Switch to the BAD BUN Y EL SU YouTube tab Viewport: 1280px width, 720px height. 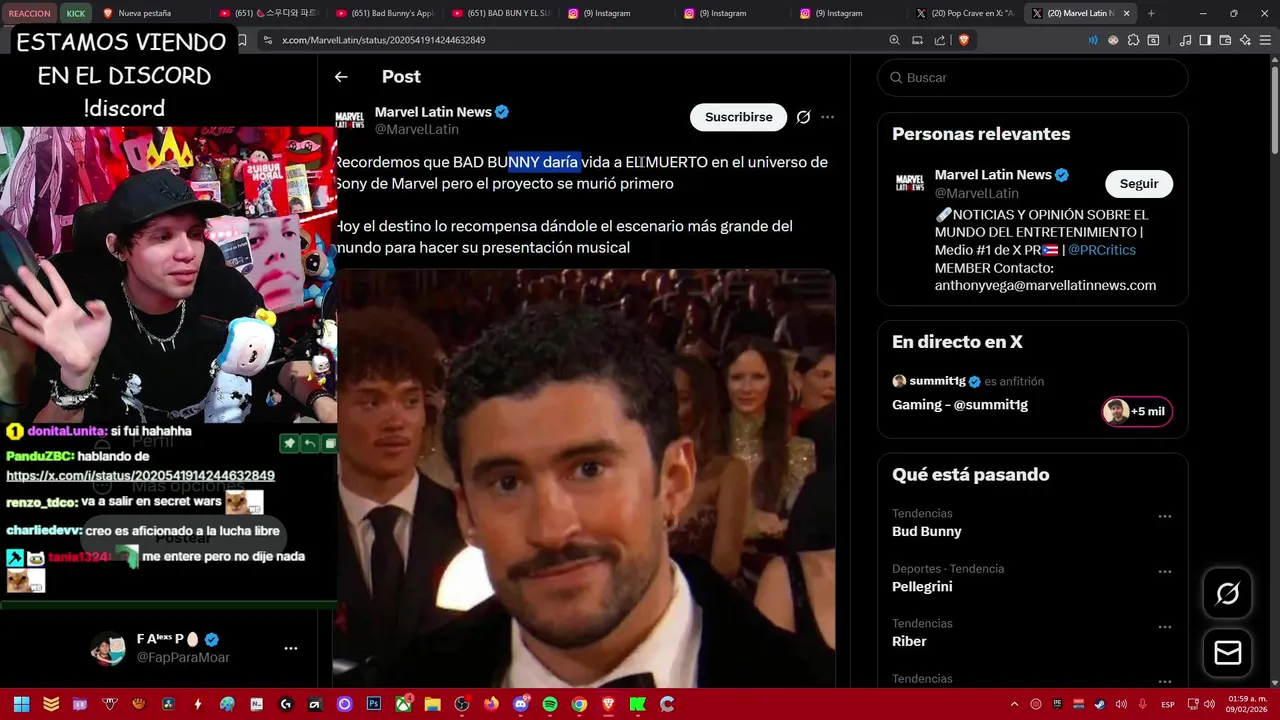tap(501, 13)
